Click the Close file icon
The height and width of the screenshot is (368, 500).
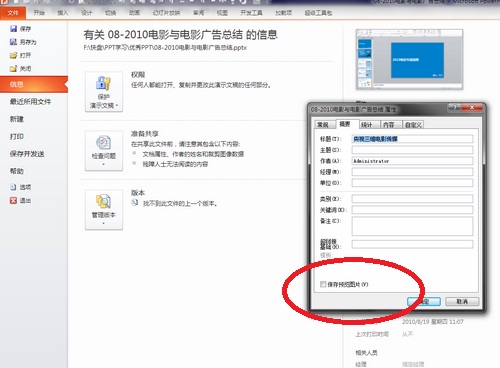13,69
